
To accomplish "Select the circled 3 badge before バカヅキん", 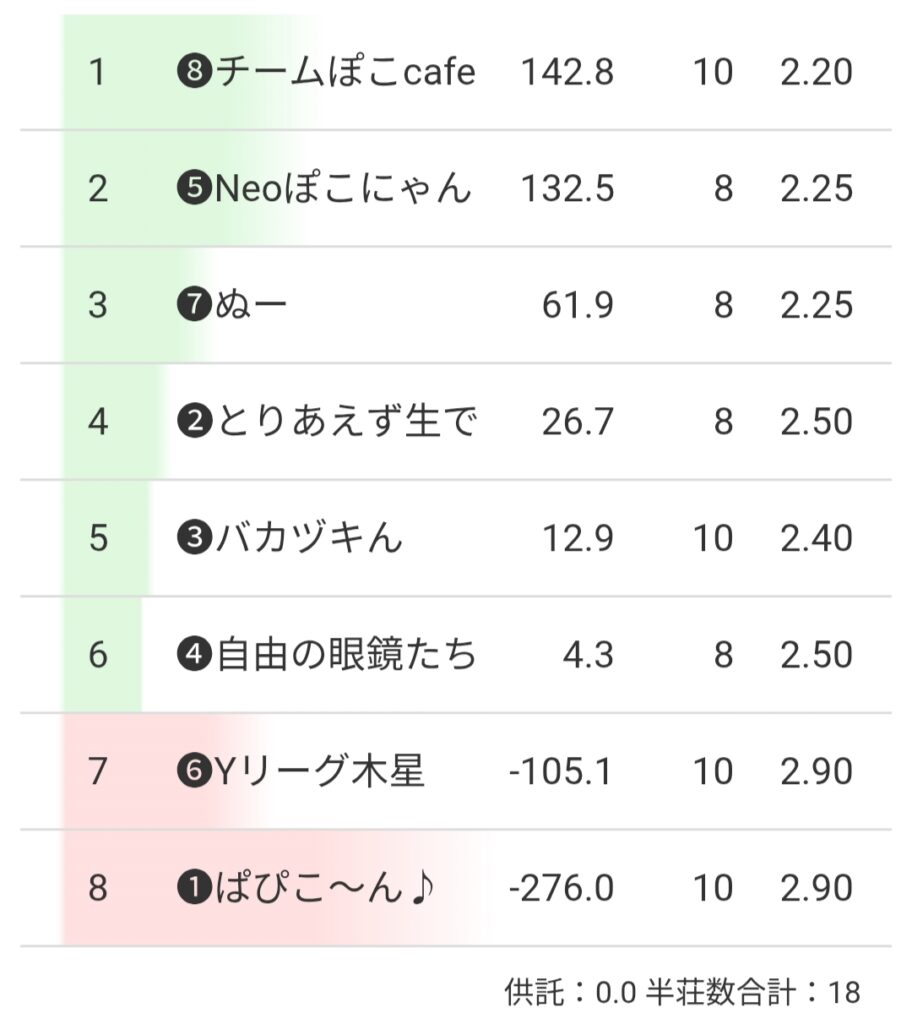I will coord(194,538).
